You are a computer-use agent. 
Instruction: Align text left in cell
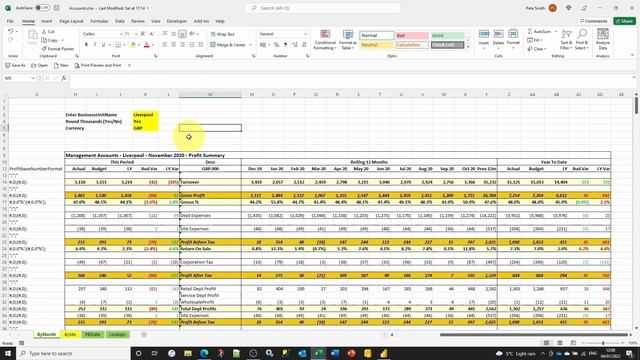(x=164, y=44)
